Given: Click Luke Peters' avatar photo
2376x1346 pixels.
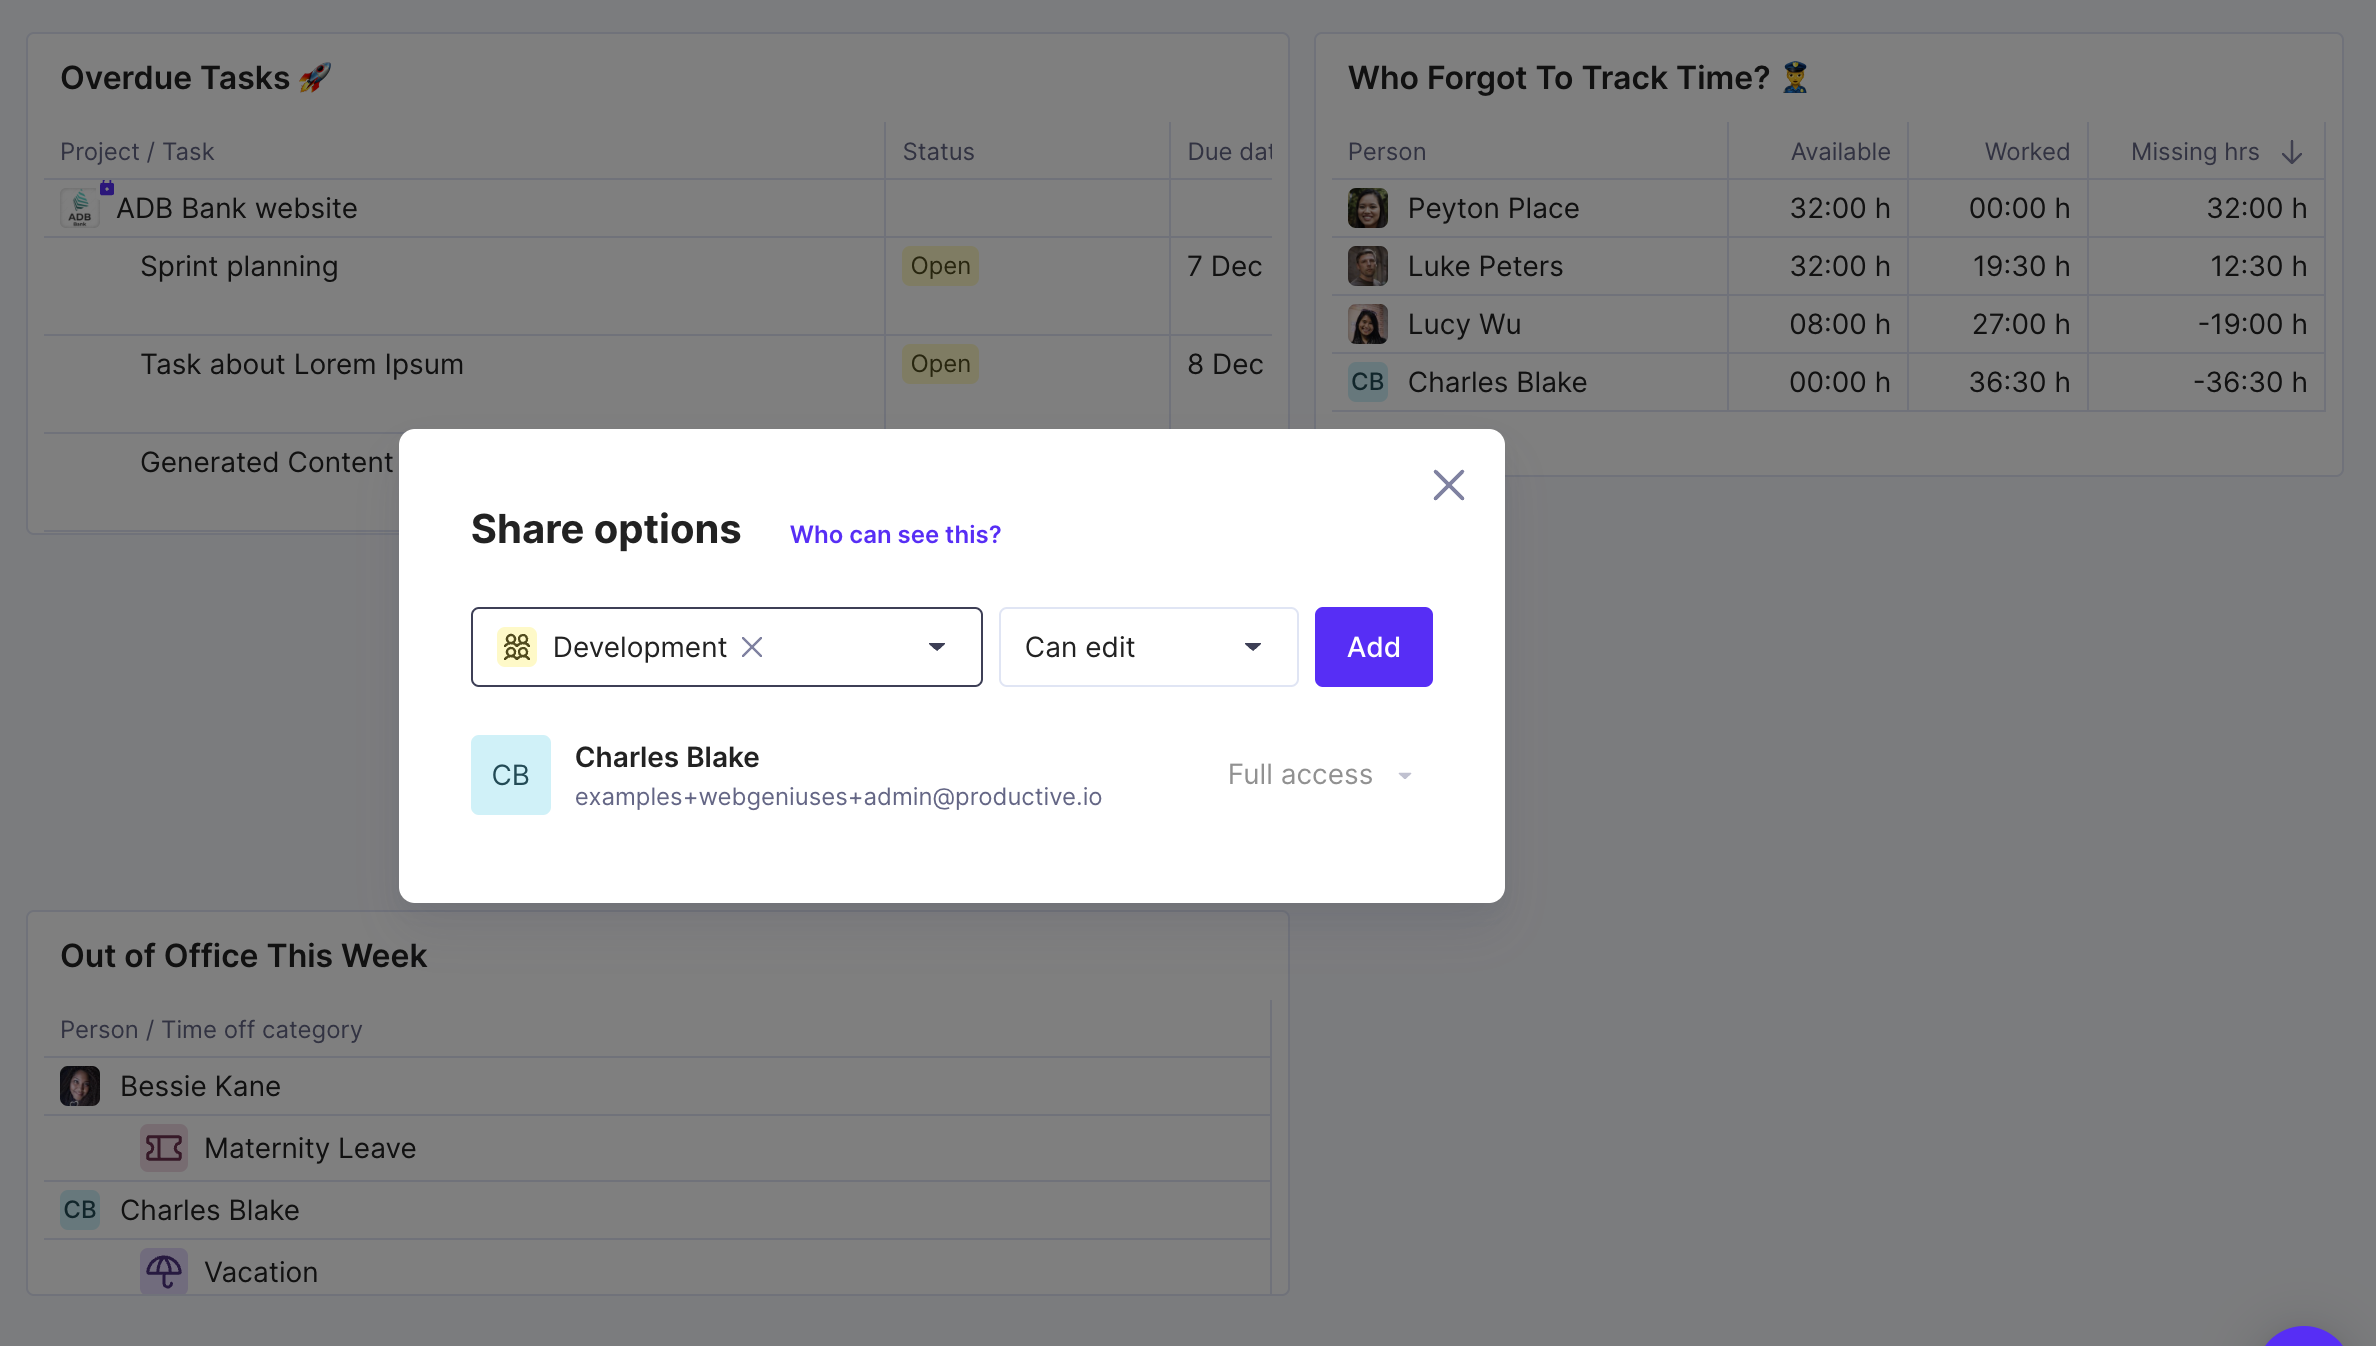Looking at the screenshot, I should coord(1368,266).
